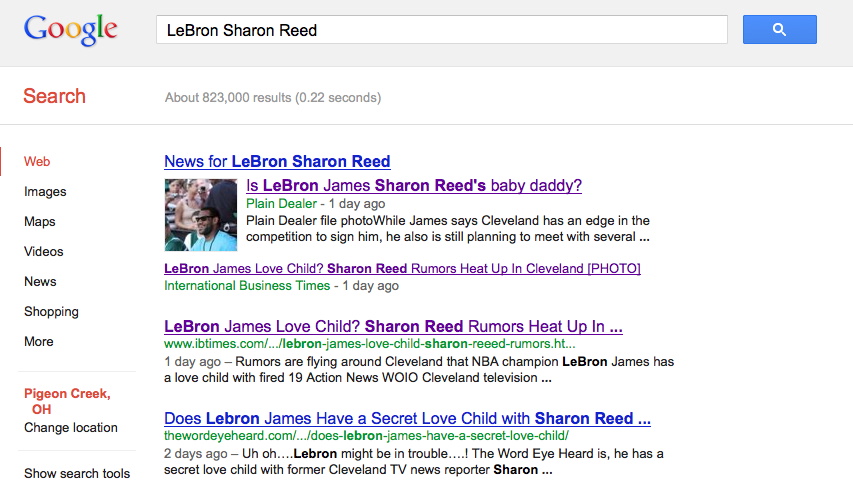This screenshot has width=853, height=493.
Task: Switch to Maps results
Action: pyautogui.click(x=40, y=221)
